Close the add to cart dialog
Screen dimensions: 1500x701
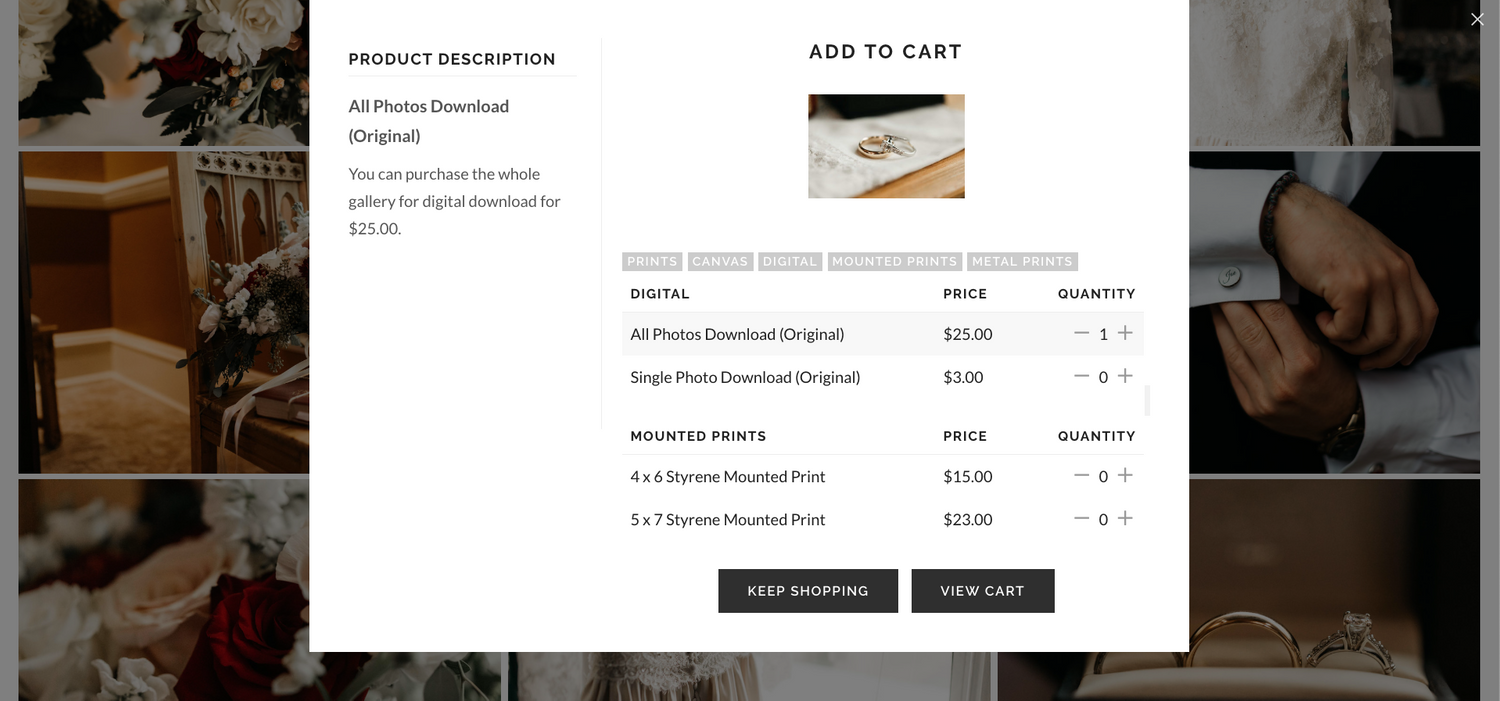tap(1477, 19)
